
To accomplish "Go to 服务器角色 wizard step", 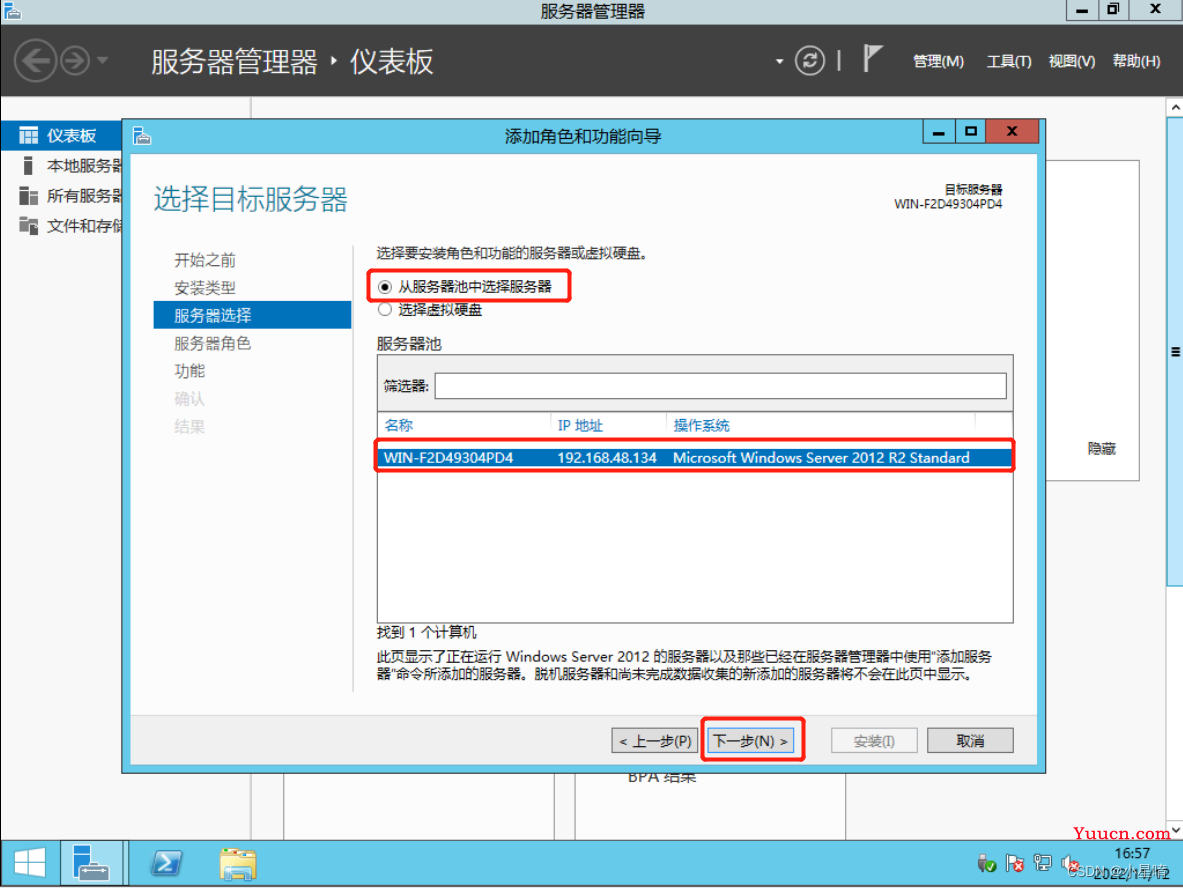I will [213, 343].
